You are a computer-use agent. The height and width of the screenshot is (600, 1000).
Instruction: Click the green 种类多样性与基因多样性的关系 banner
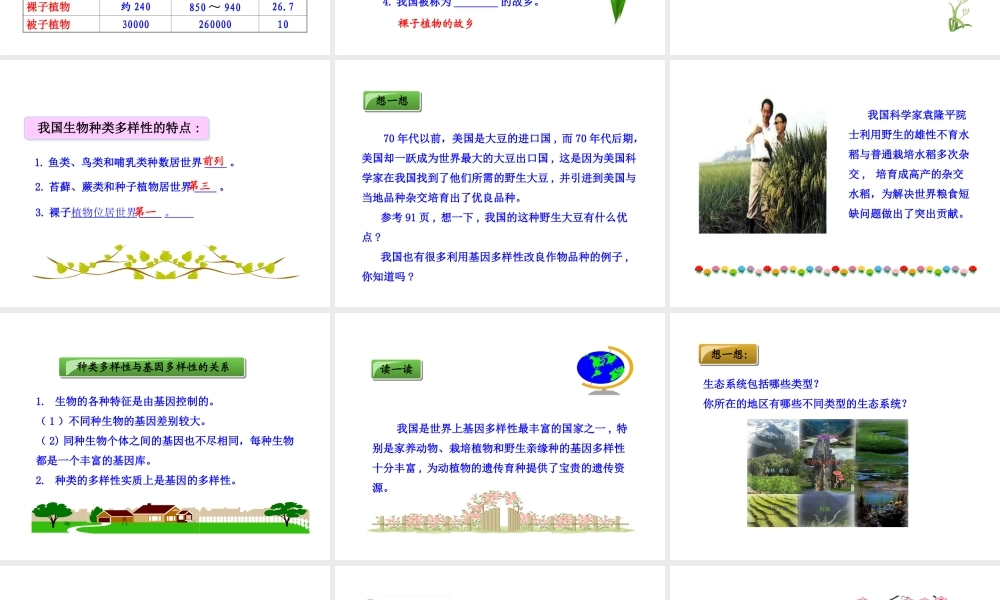[152, 367]
